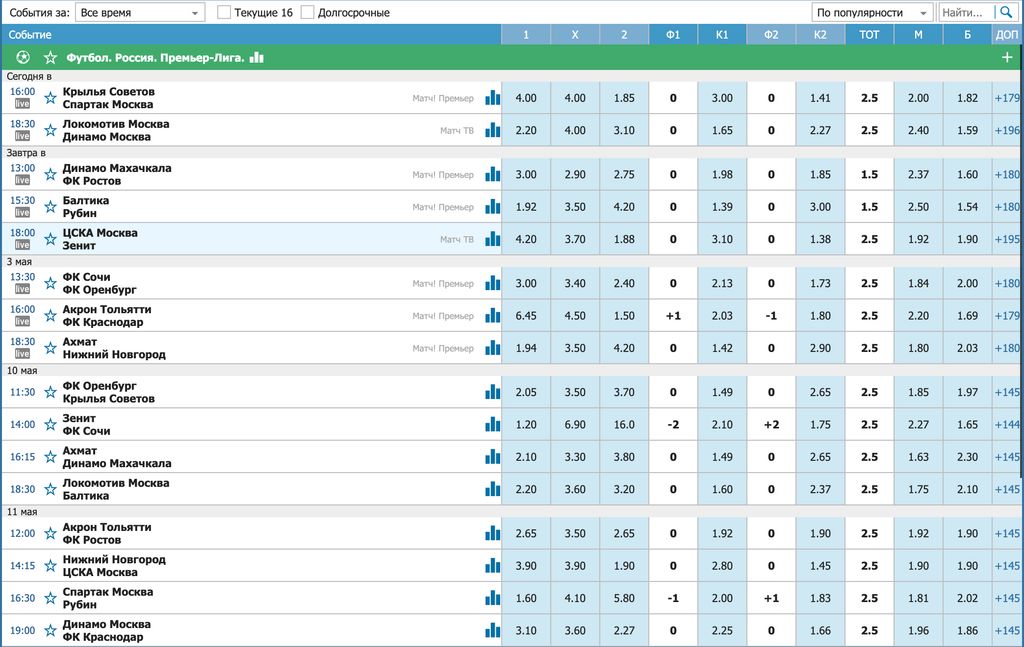The width and height of the screenshot is (1024, 647).
Task: Open the Футбол. Россия. Премьер-Лига. league link
Action: click(155, 57)
